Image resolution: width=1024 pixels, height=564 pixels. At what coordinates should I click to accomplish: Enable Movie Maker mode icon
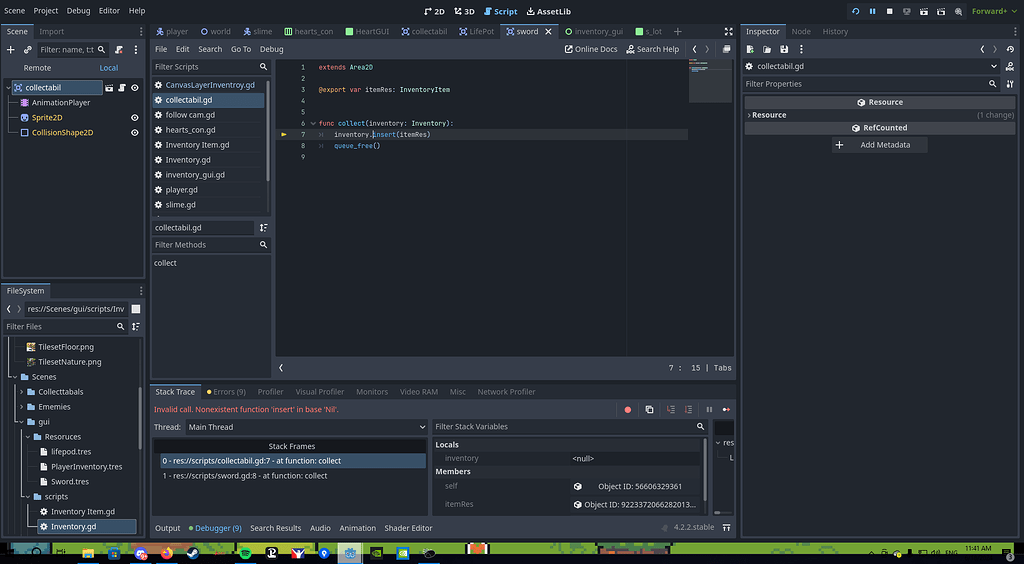958,12
